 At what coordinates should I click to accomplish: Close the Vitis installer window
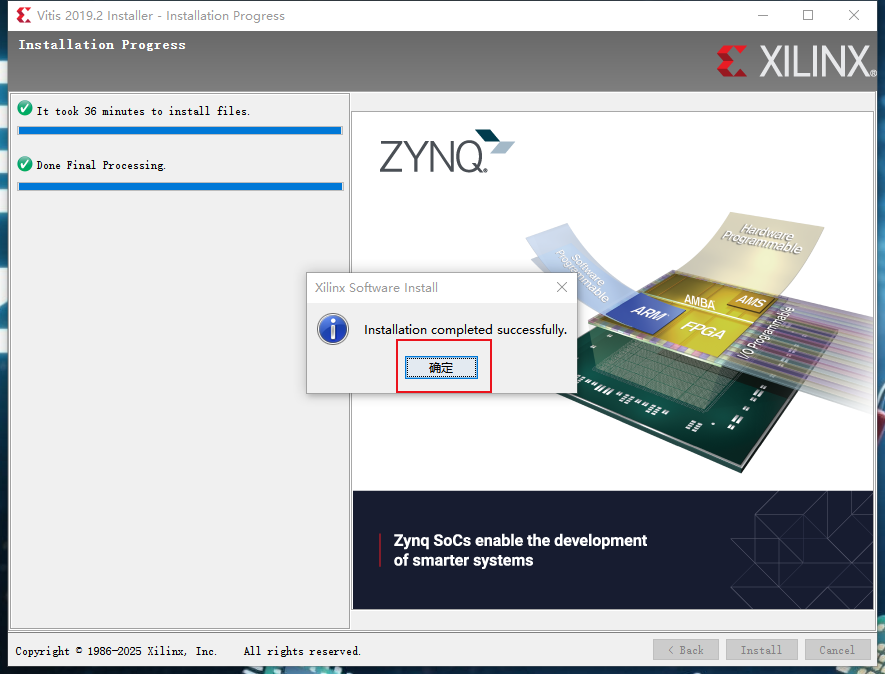pos(854,15)
